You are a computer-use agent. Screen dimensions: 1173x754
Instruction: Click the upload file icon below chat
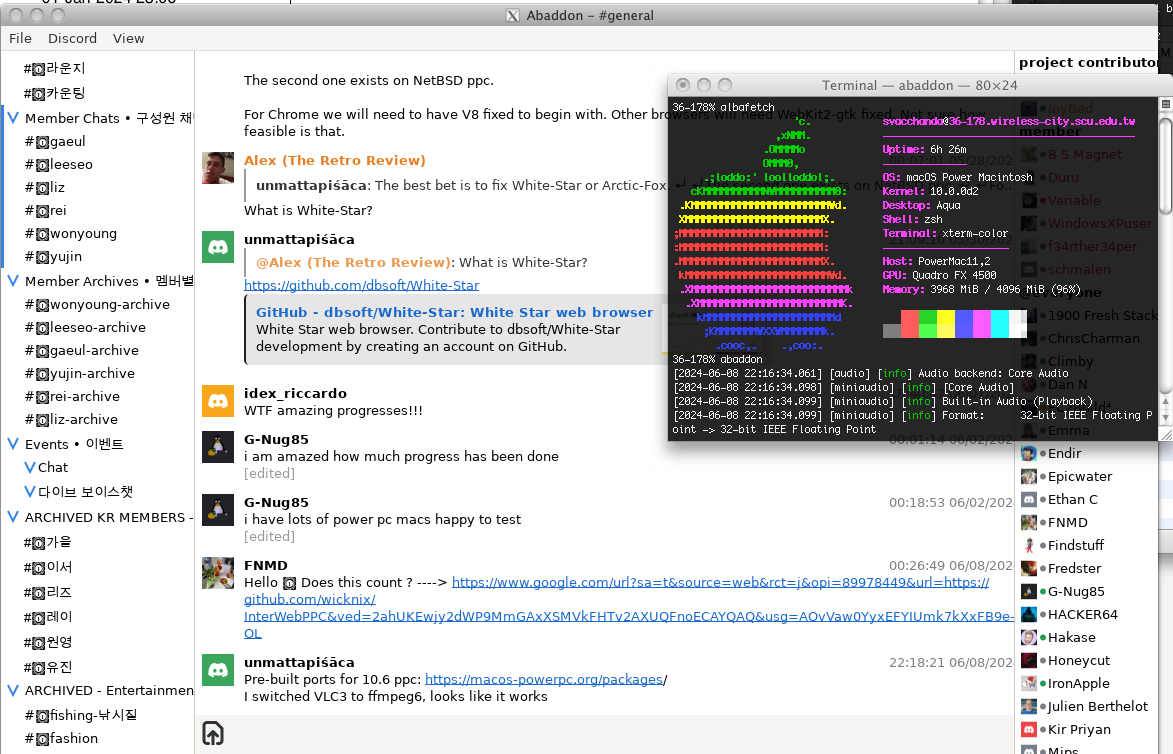(213, 733)
